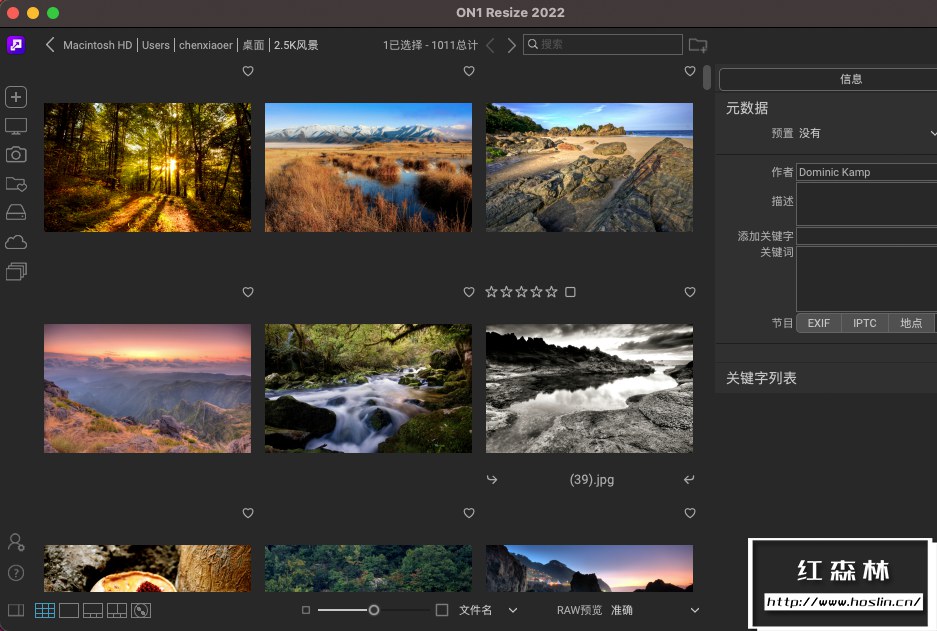Click the large thumbnail size icon
This screenshot has width=937, height=631.
pyautogui.click(x=442, y=610)
